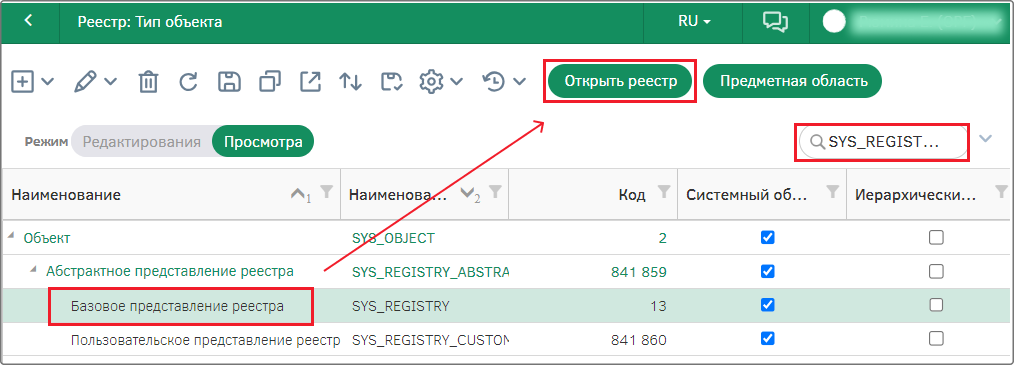This screenshot has width=1014, height=365.
Task: Click the copy duplicate icon
Action: click(x=269, y=82)
